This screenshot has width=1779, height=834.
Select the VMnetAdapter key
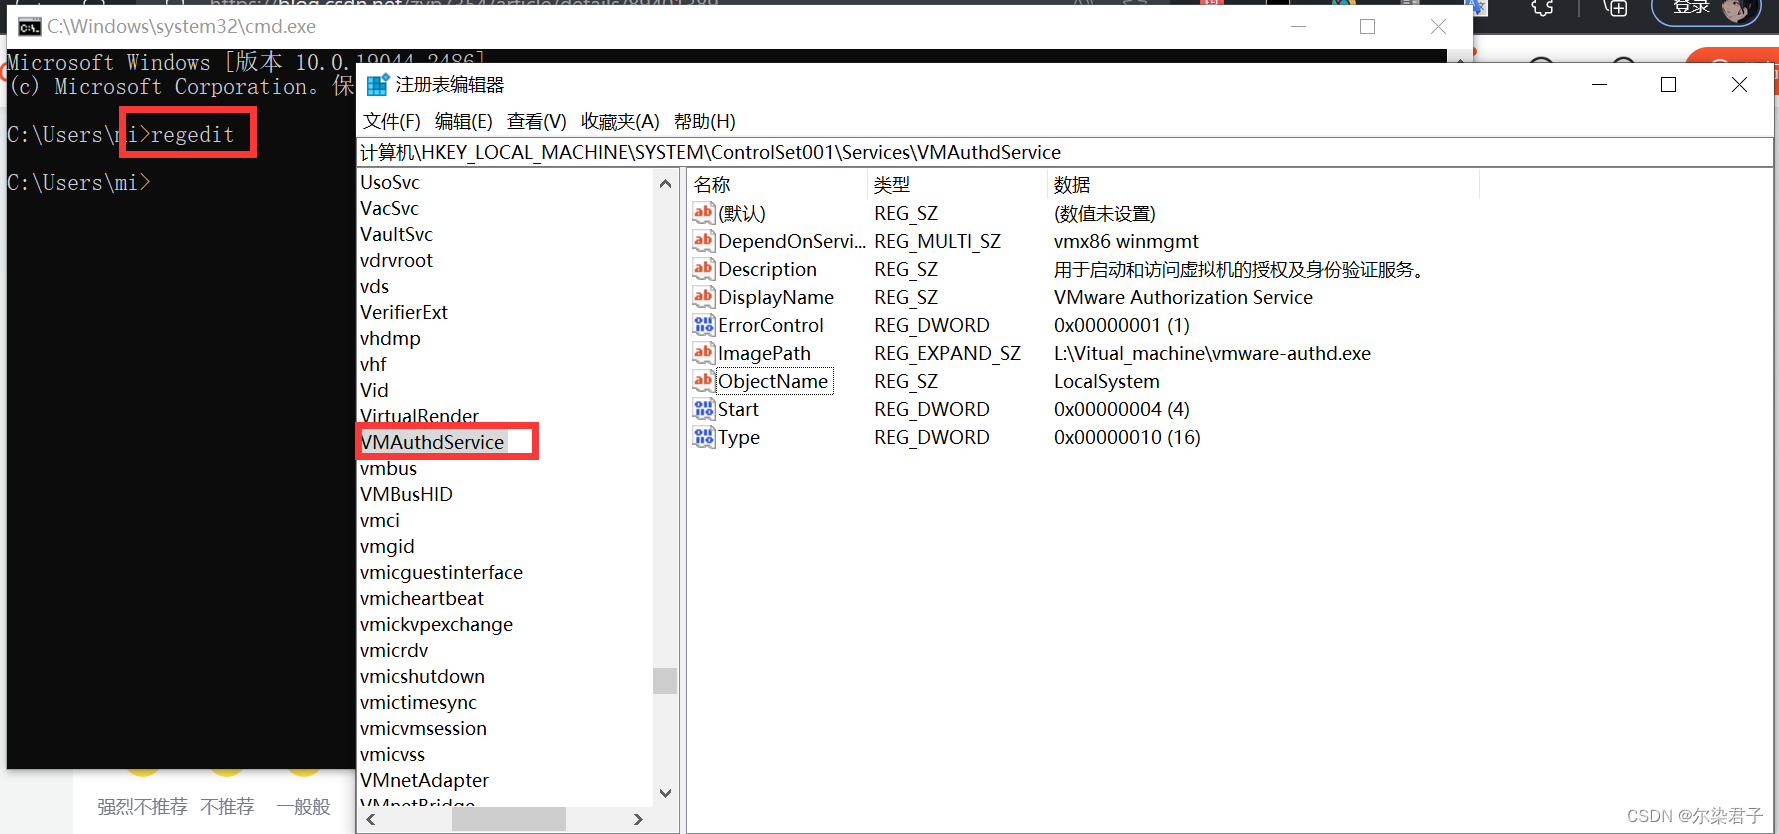pyautogui.click(x=424, y=780)
